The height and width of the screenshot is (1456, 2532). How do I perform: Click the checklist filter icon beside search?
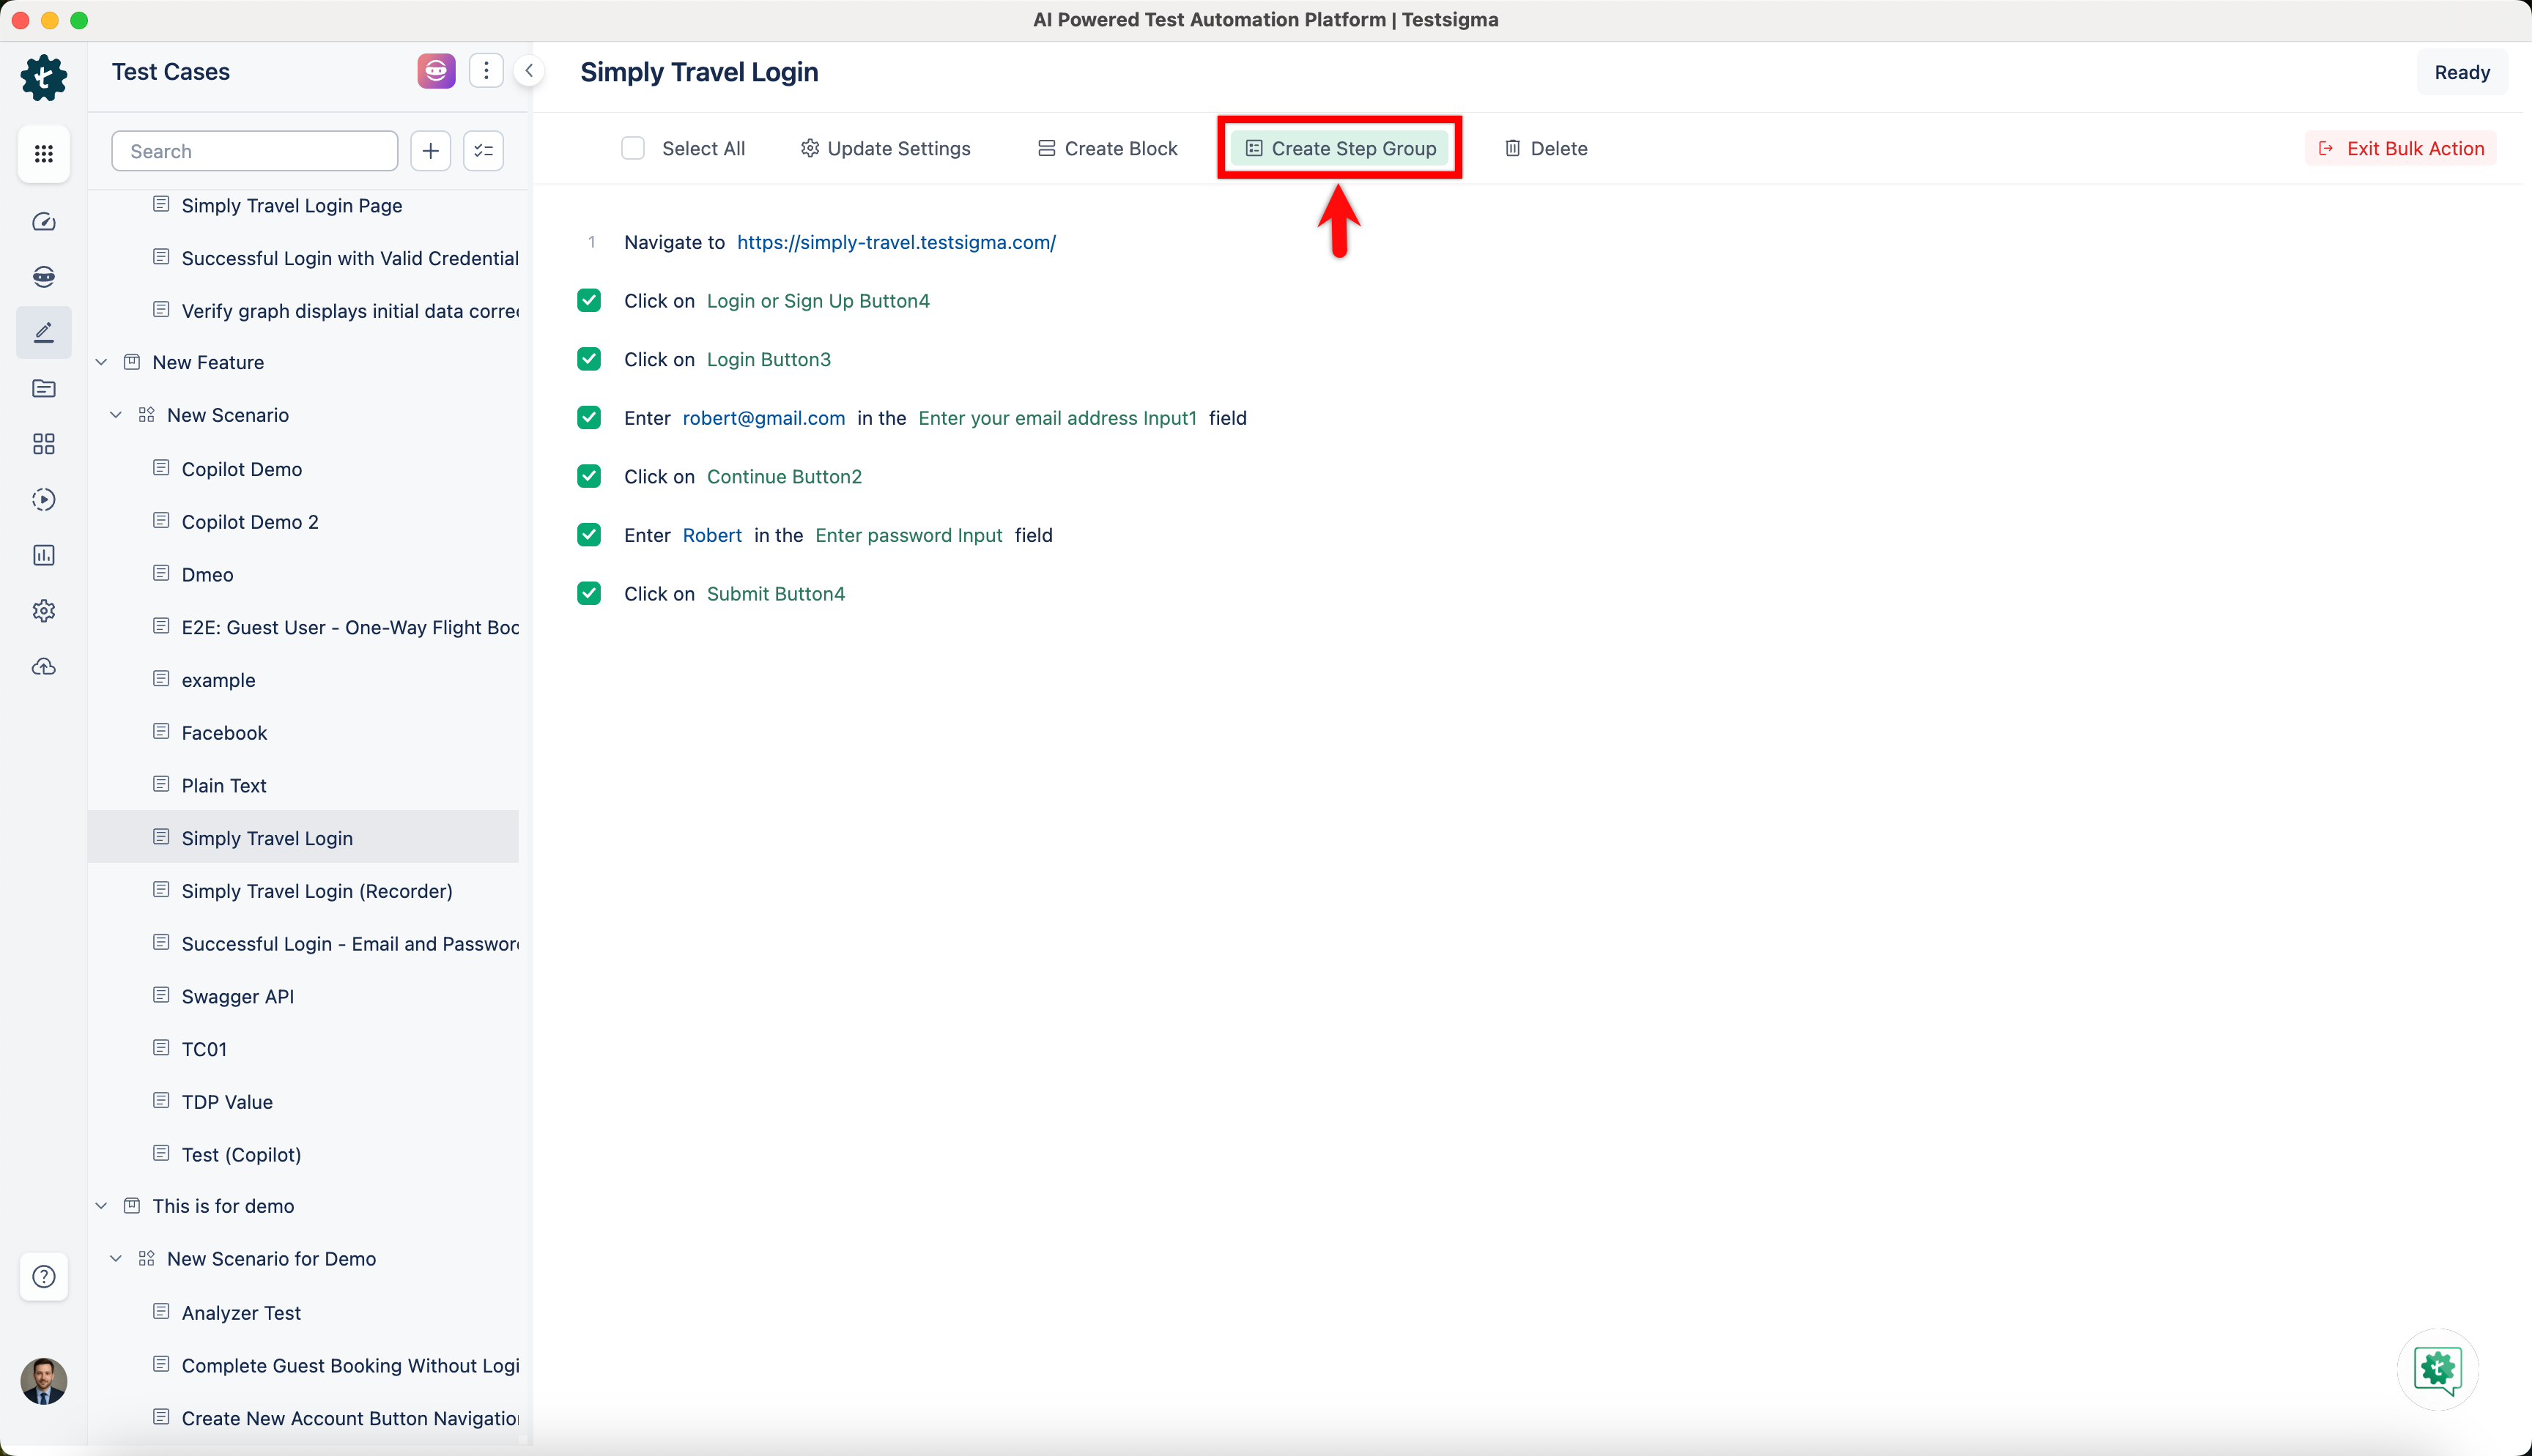pos(483,151)
